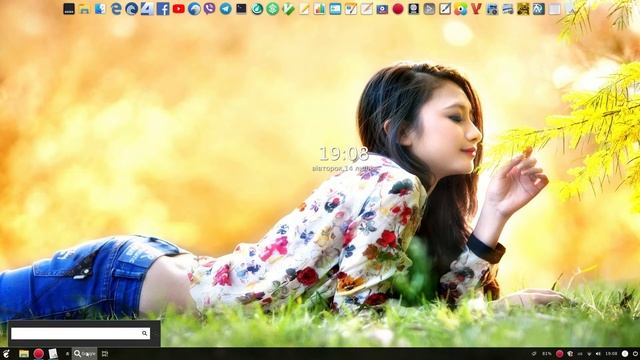Open the red 'V' Vivaldi icon
Viewport: 640px width, 360px height.
[476, 9]
